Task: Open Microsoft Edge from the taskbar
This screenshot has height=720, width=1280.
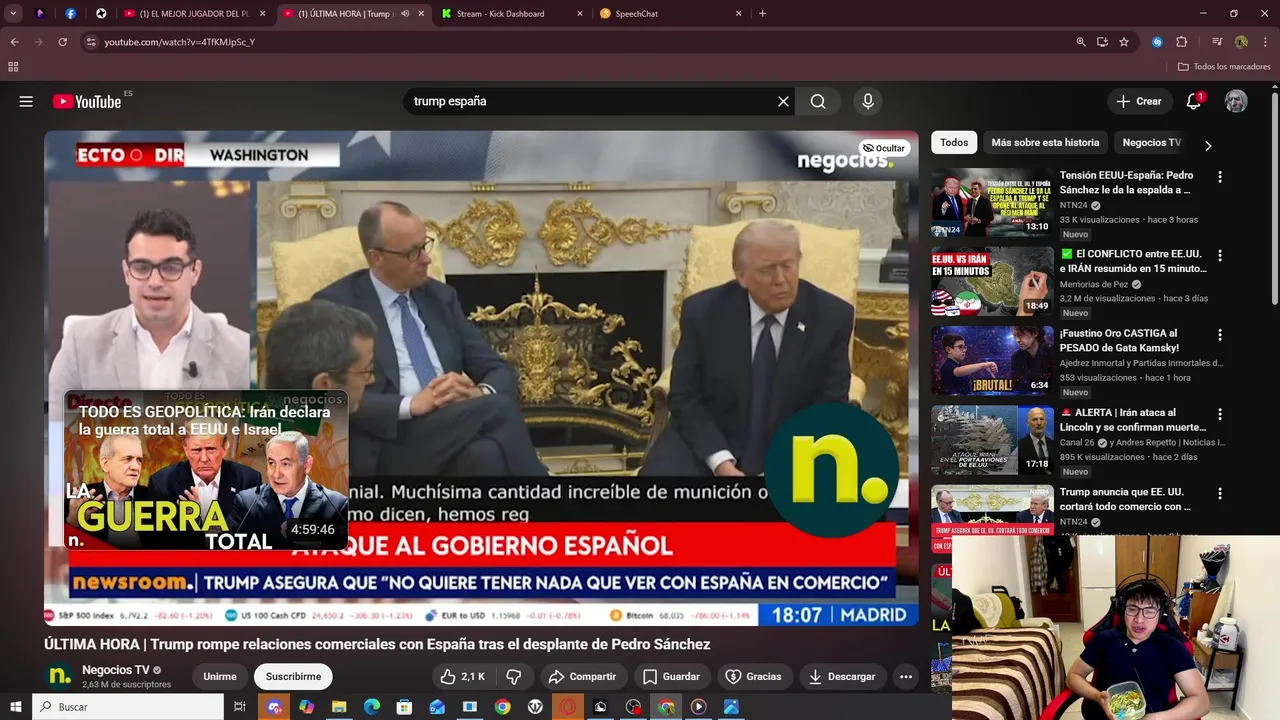Action: 372,707
